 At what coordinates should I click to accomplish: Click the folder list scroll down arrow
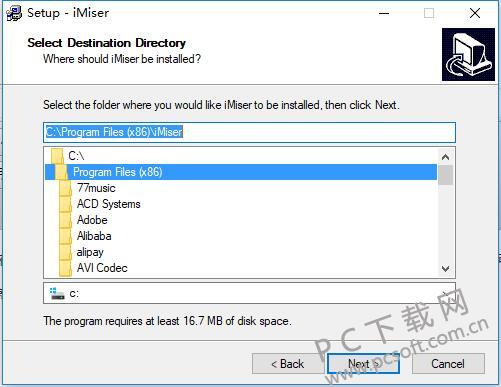tap(445, 268)
